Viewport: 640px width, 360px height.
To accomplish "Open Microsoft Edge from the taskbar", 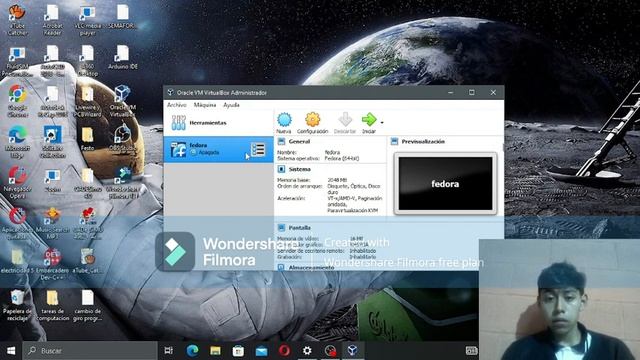I will [192, 351].
